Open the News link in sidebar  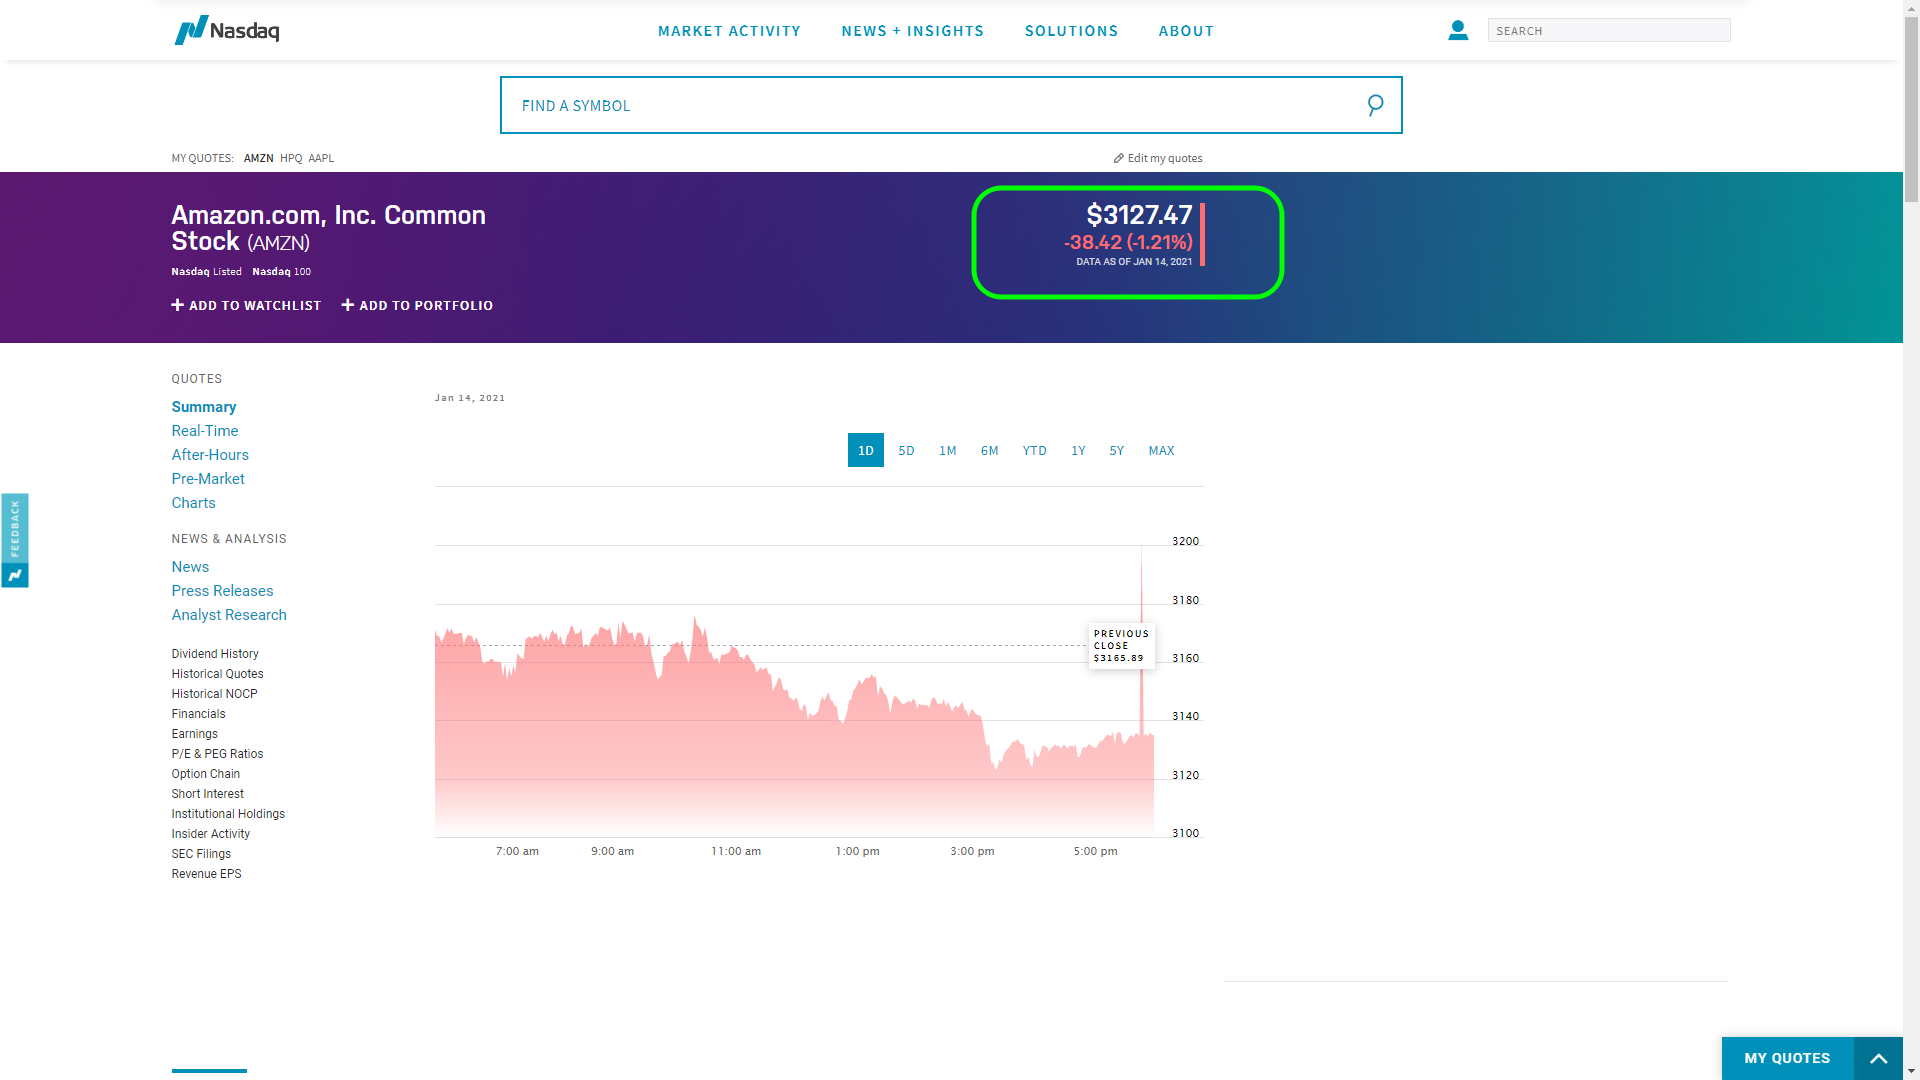190,567
